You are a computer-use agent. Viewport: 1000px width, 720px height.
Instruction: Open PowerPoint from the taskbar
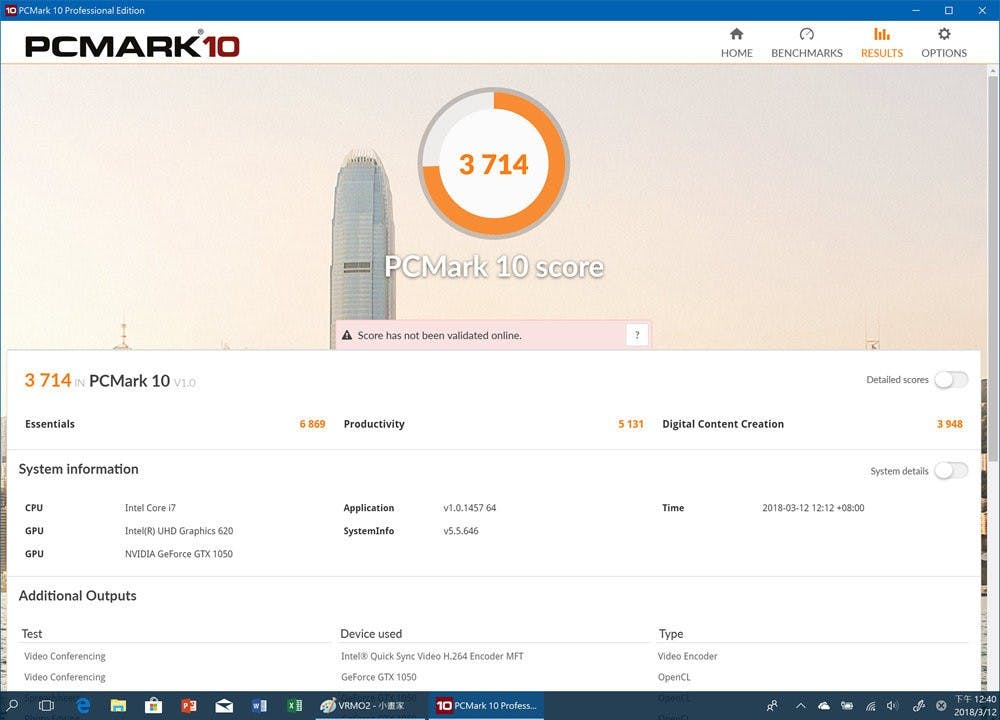[189, 705]
